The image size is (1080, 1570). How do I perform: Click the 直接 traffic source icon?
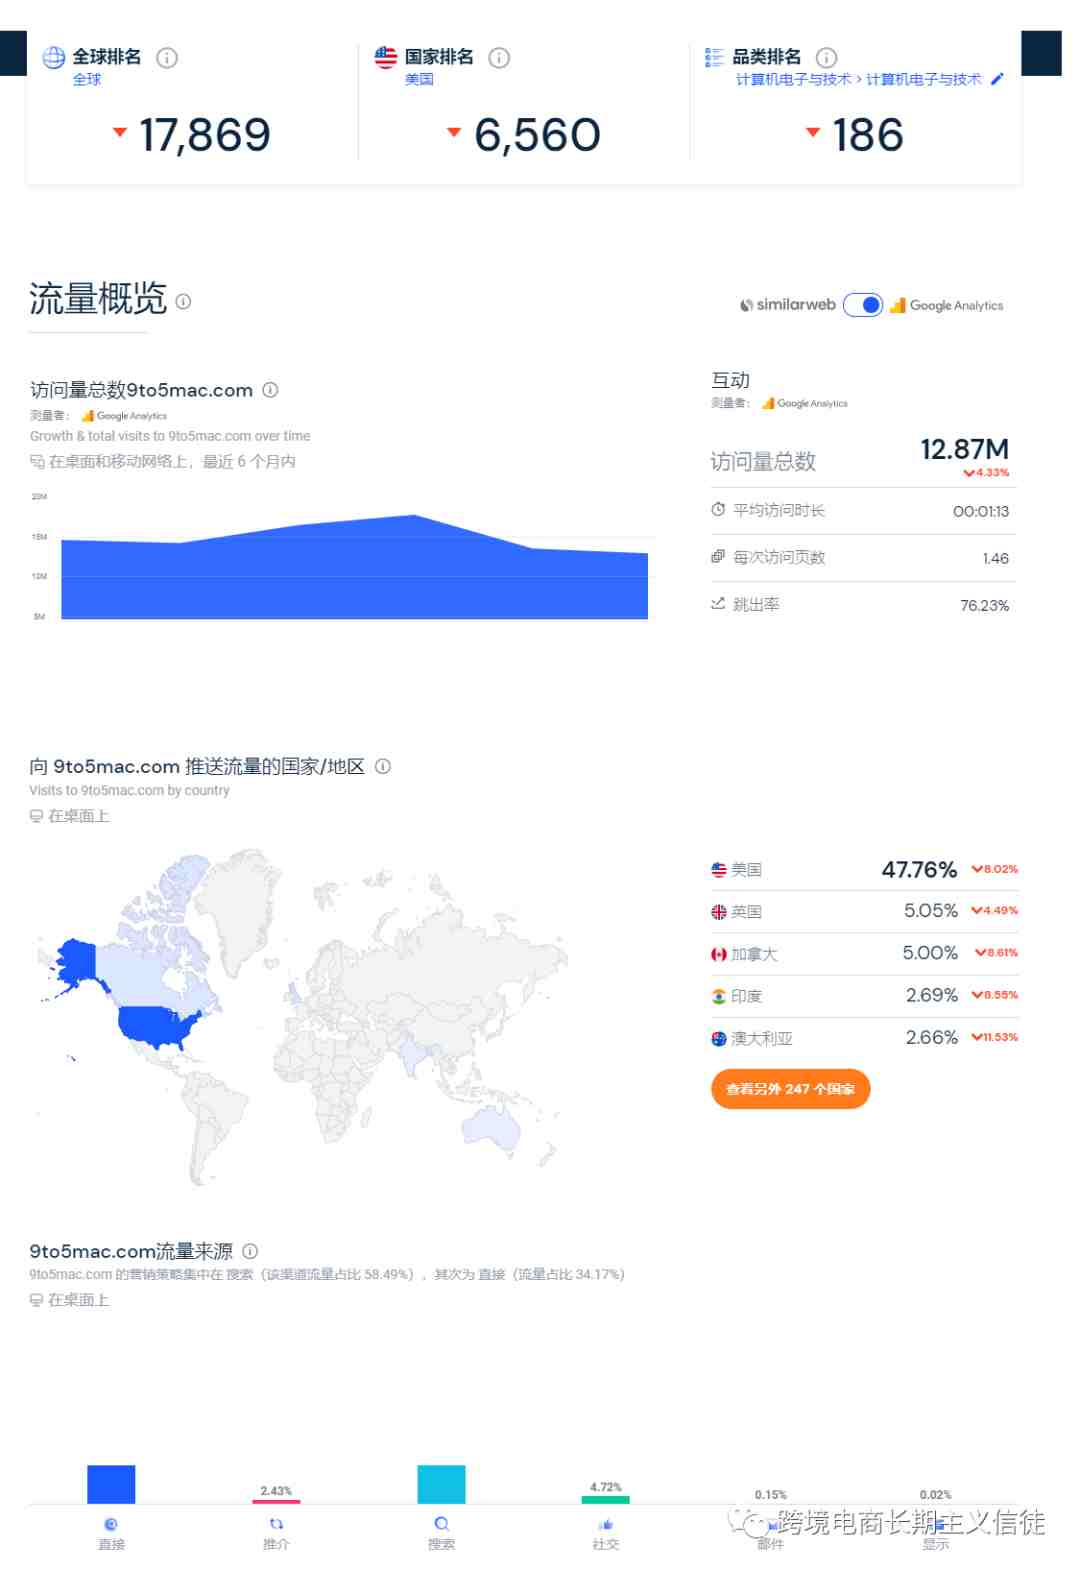tap(111, 1524)
